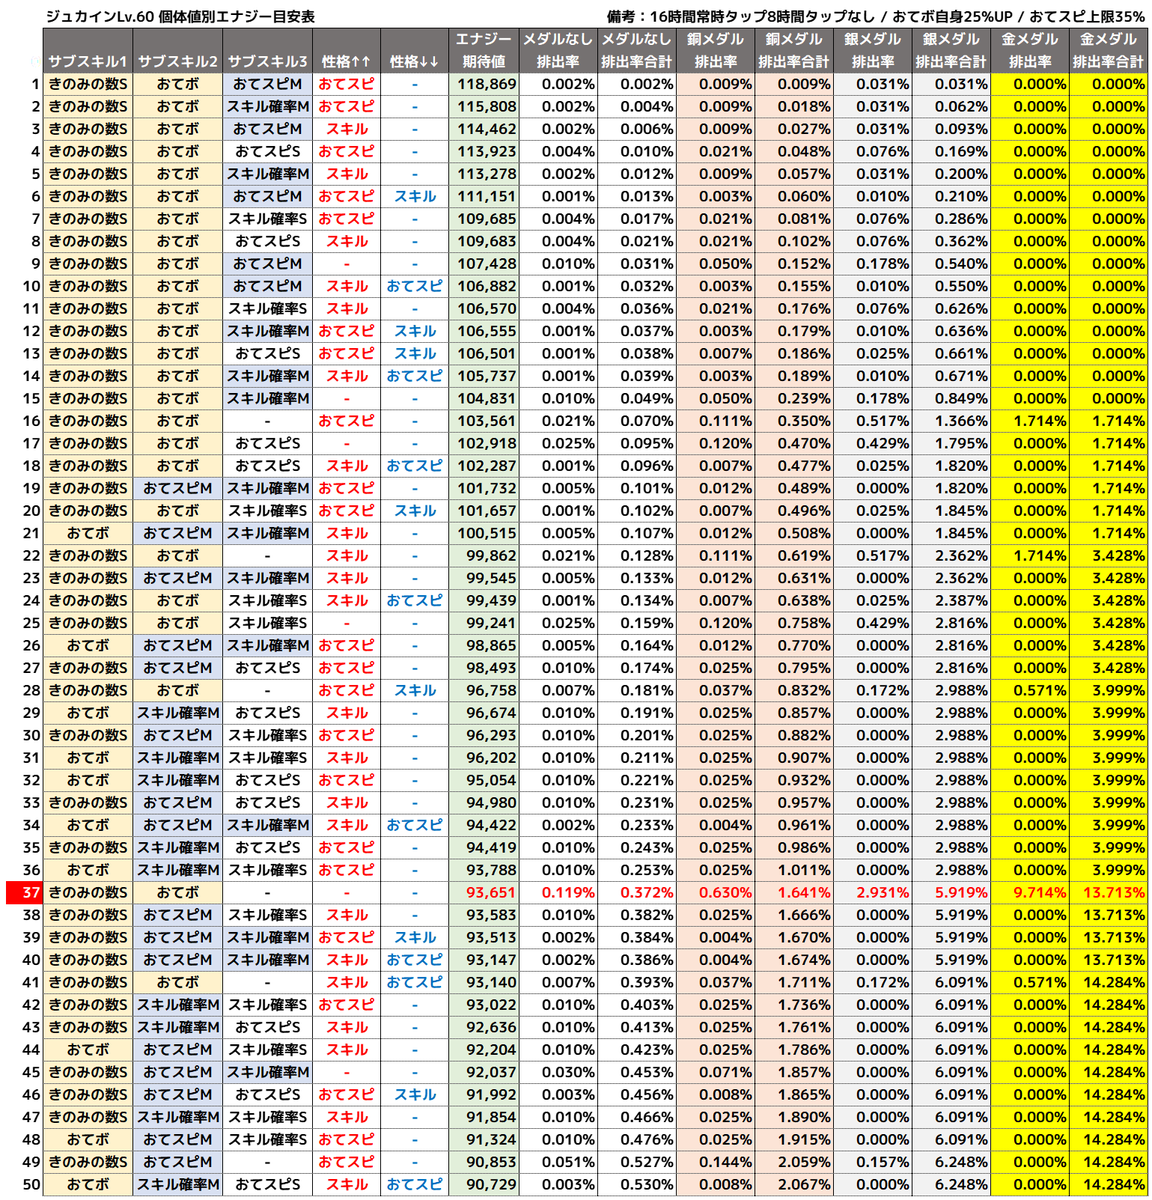Click the 92,037 energy value
The height and width of the screenshot is (1200, 1152).
[x=484, y=1072]
